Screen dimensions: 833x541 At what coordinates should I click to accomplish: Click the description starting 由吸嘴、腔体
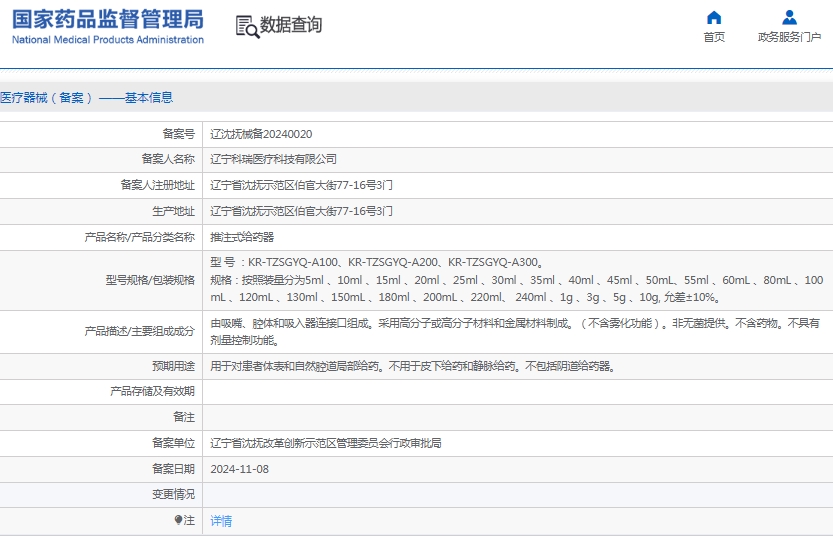coord(515,332)
